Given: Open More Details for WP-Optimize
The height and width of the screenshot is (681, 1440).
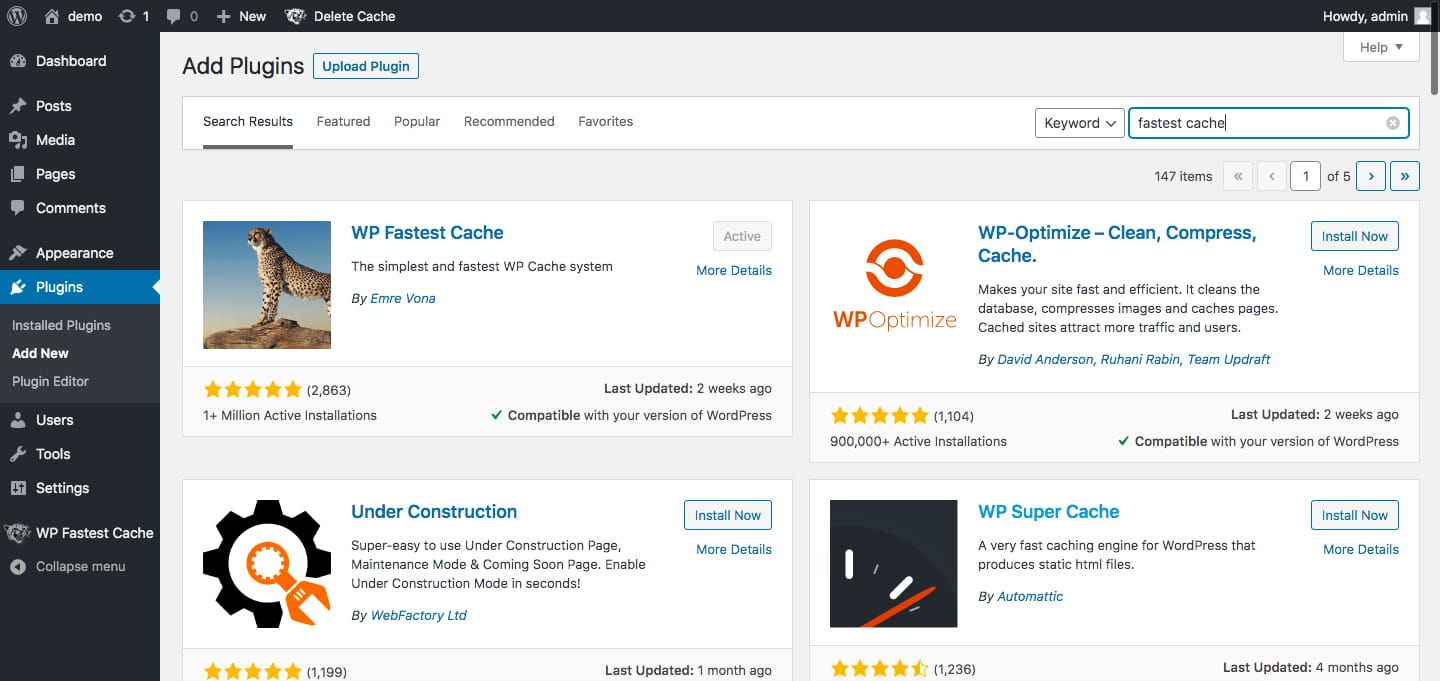Looking at the screenshot, I should tap(1361, 270).
